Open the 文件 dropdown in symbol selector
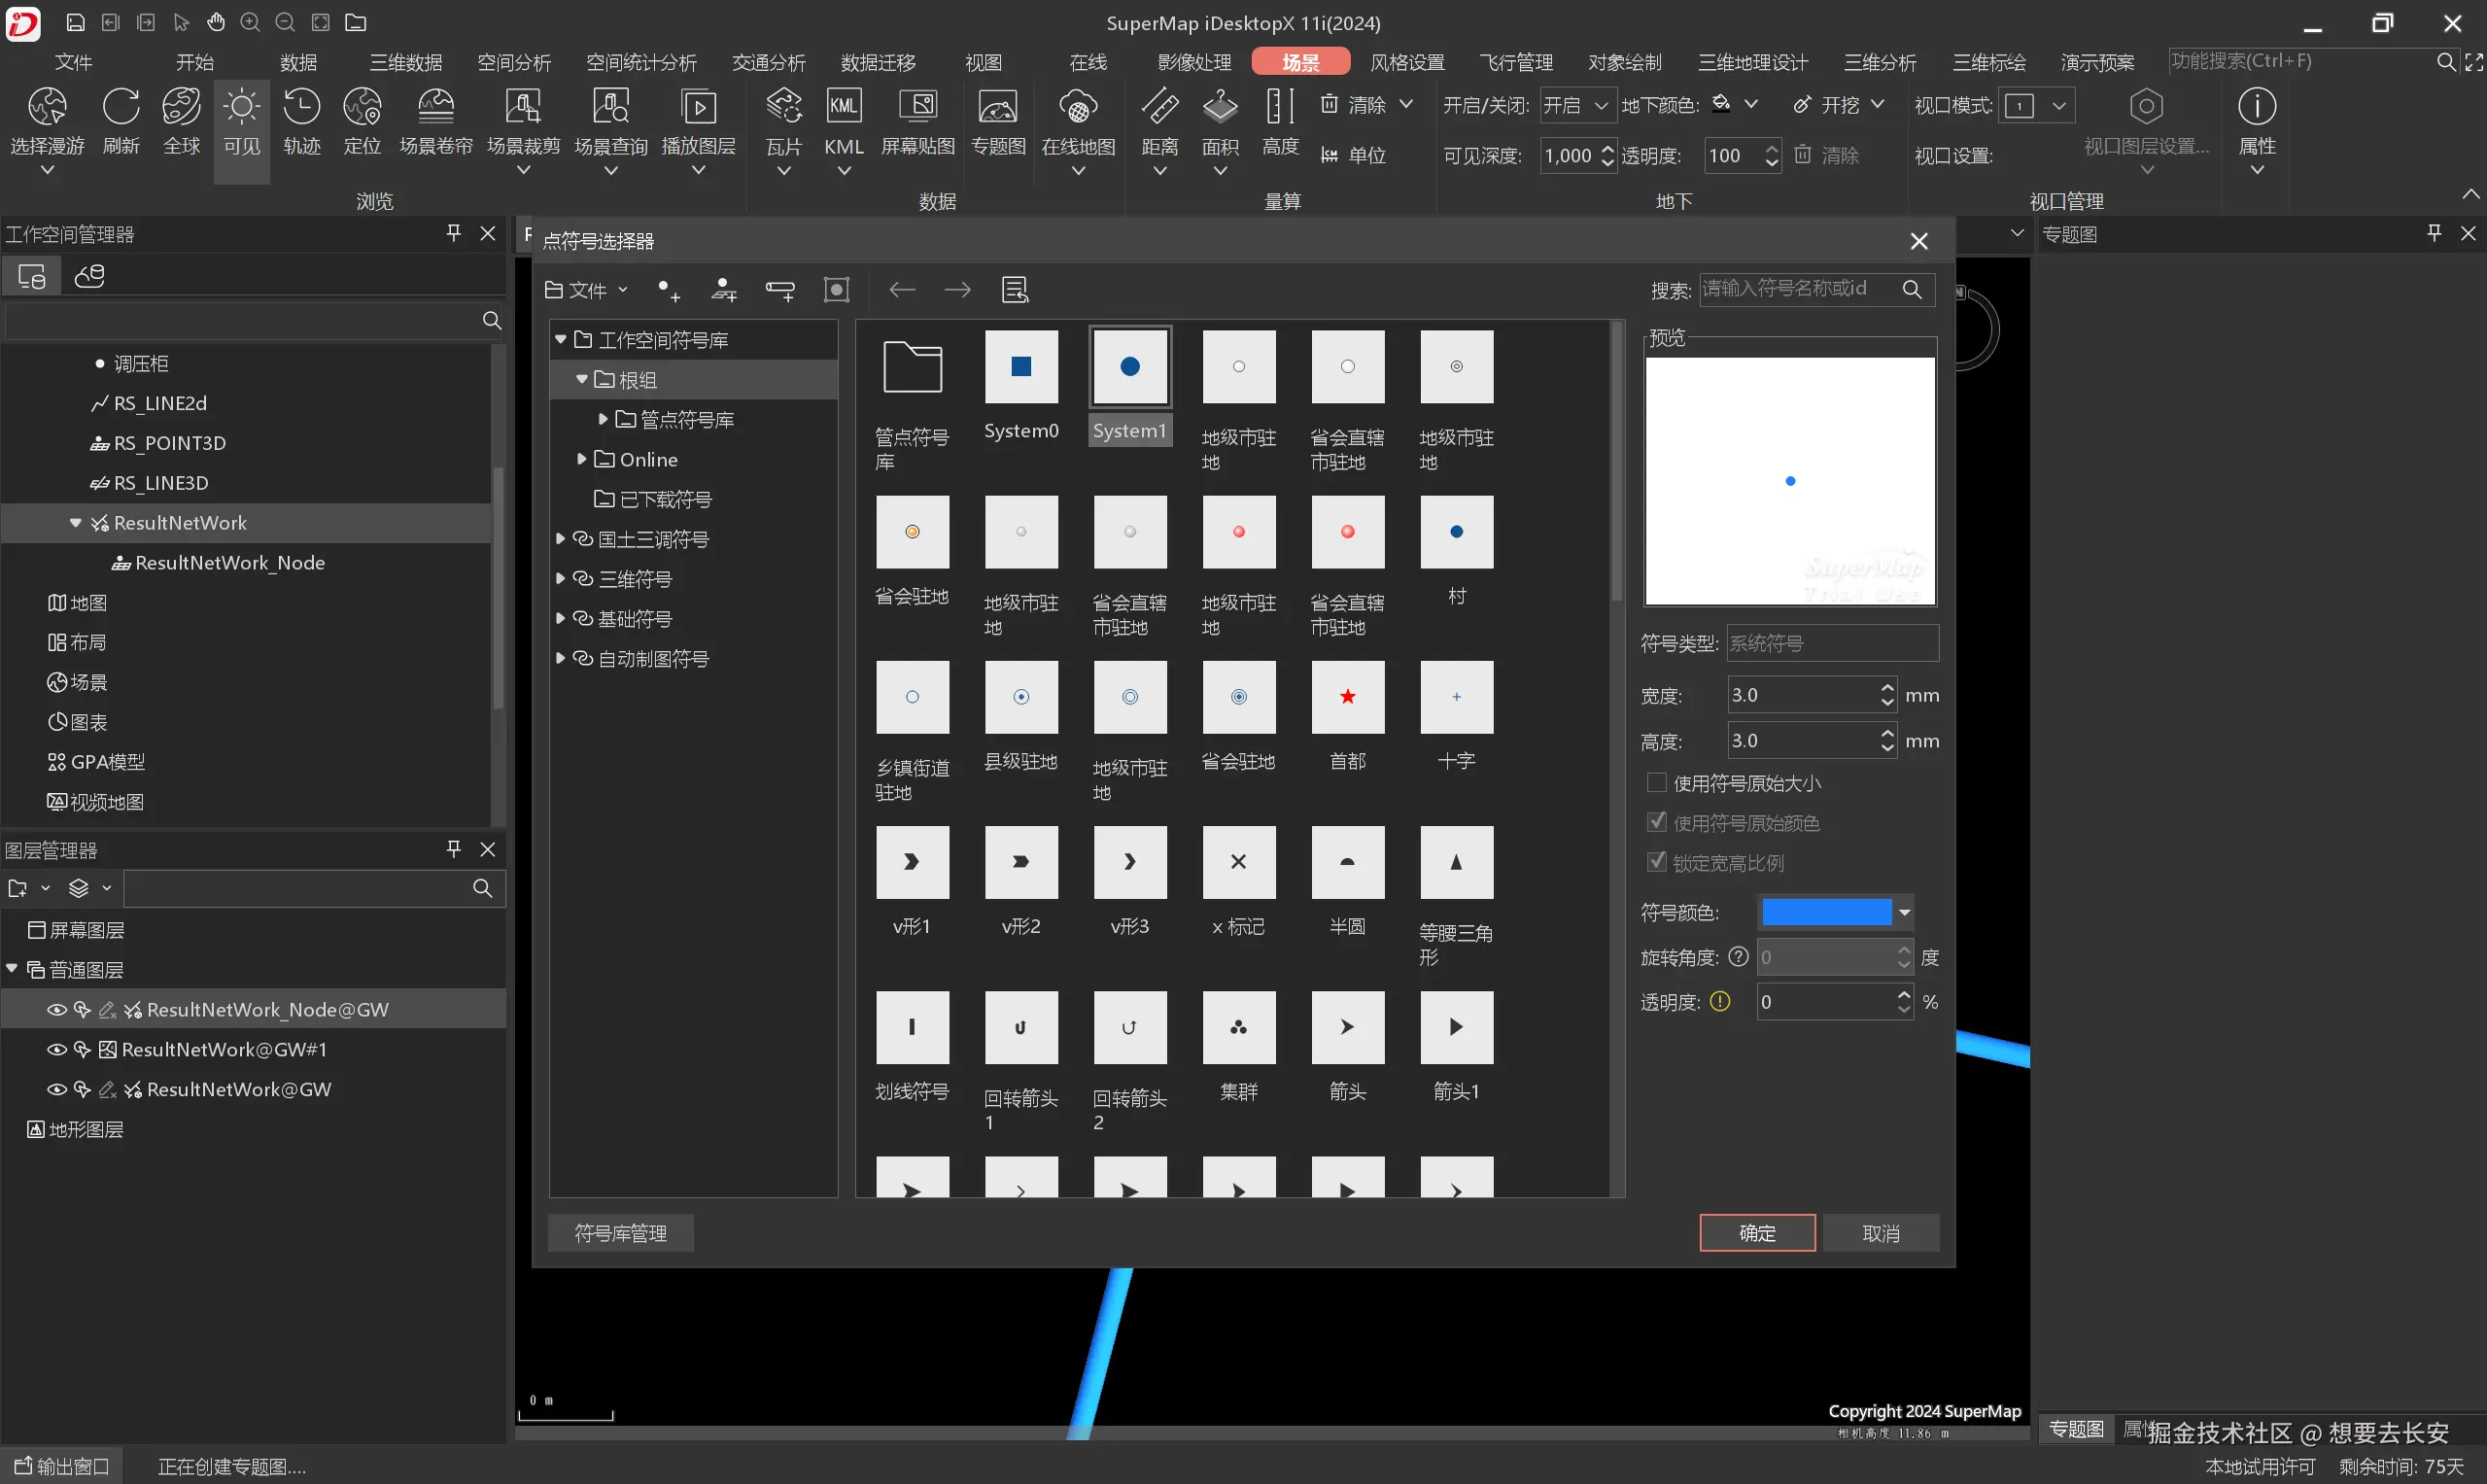Viewport: 2487px width, 1484px height. (586, 290)
